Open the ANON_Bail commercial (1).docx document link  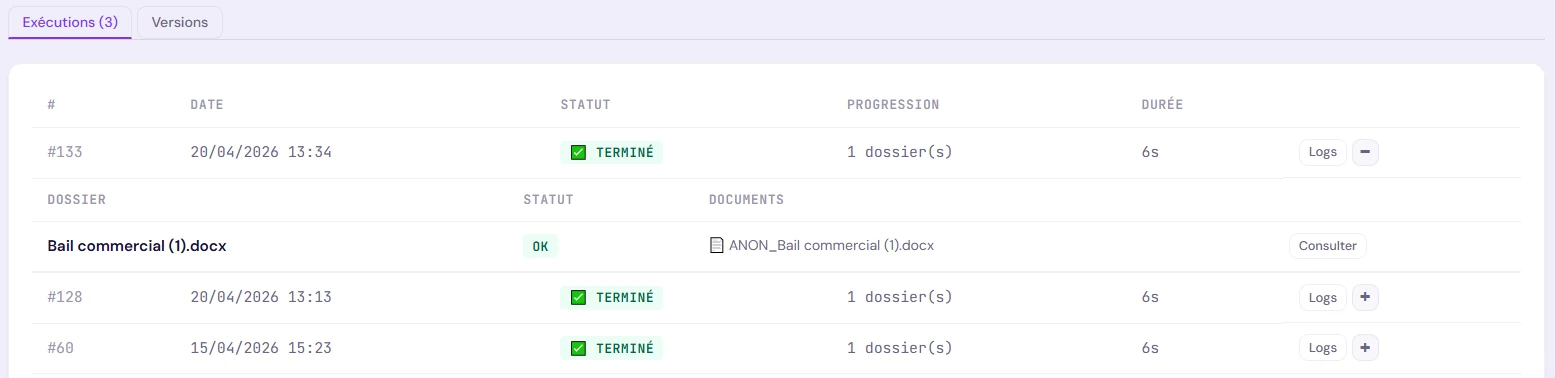pyautogui.click(x=831, y=246)
